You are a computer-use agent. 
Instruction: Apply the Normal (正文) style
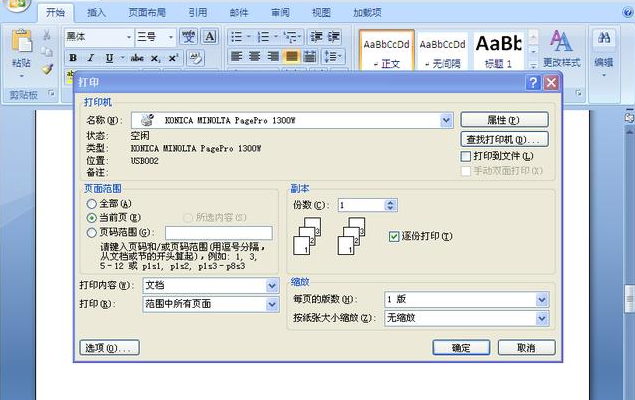[x=387, y=51]
